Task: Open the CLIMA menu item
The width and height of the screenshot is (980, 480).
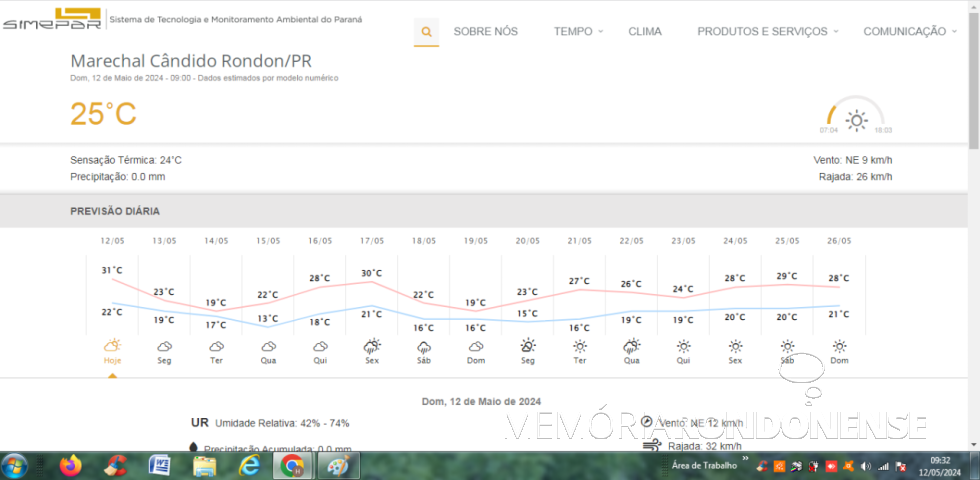Action: (x=645, y=32)
